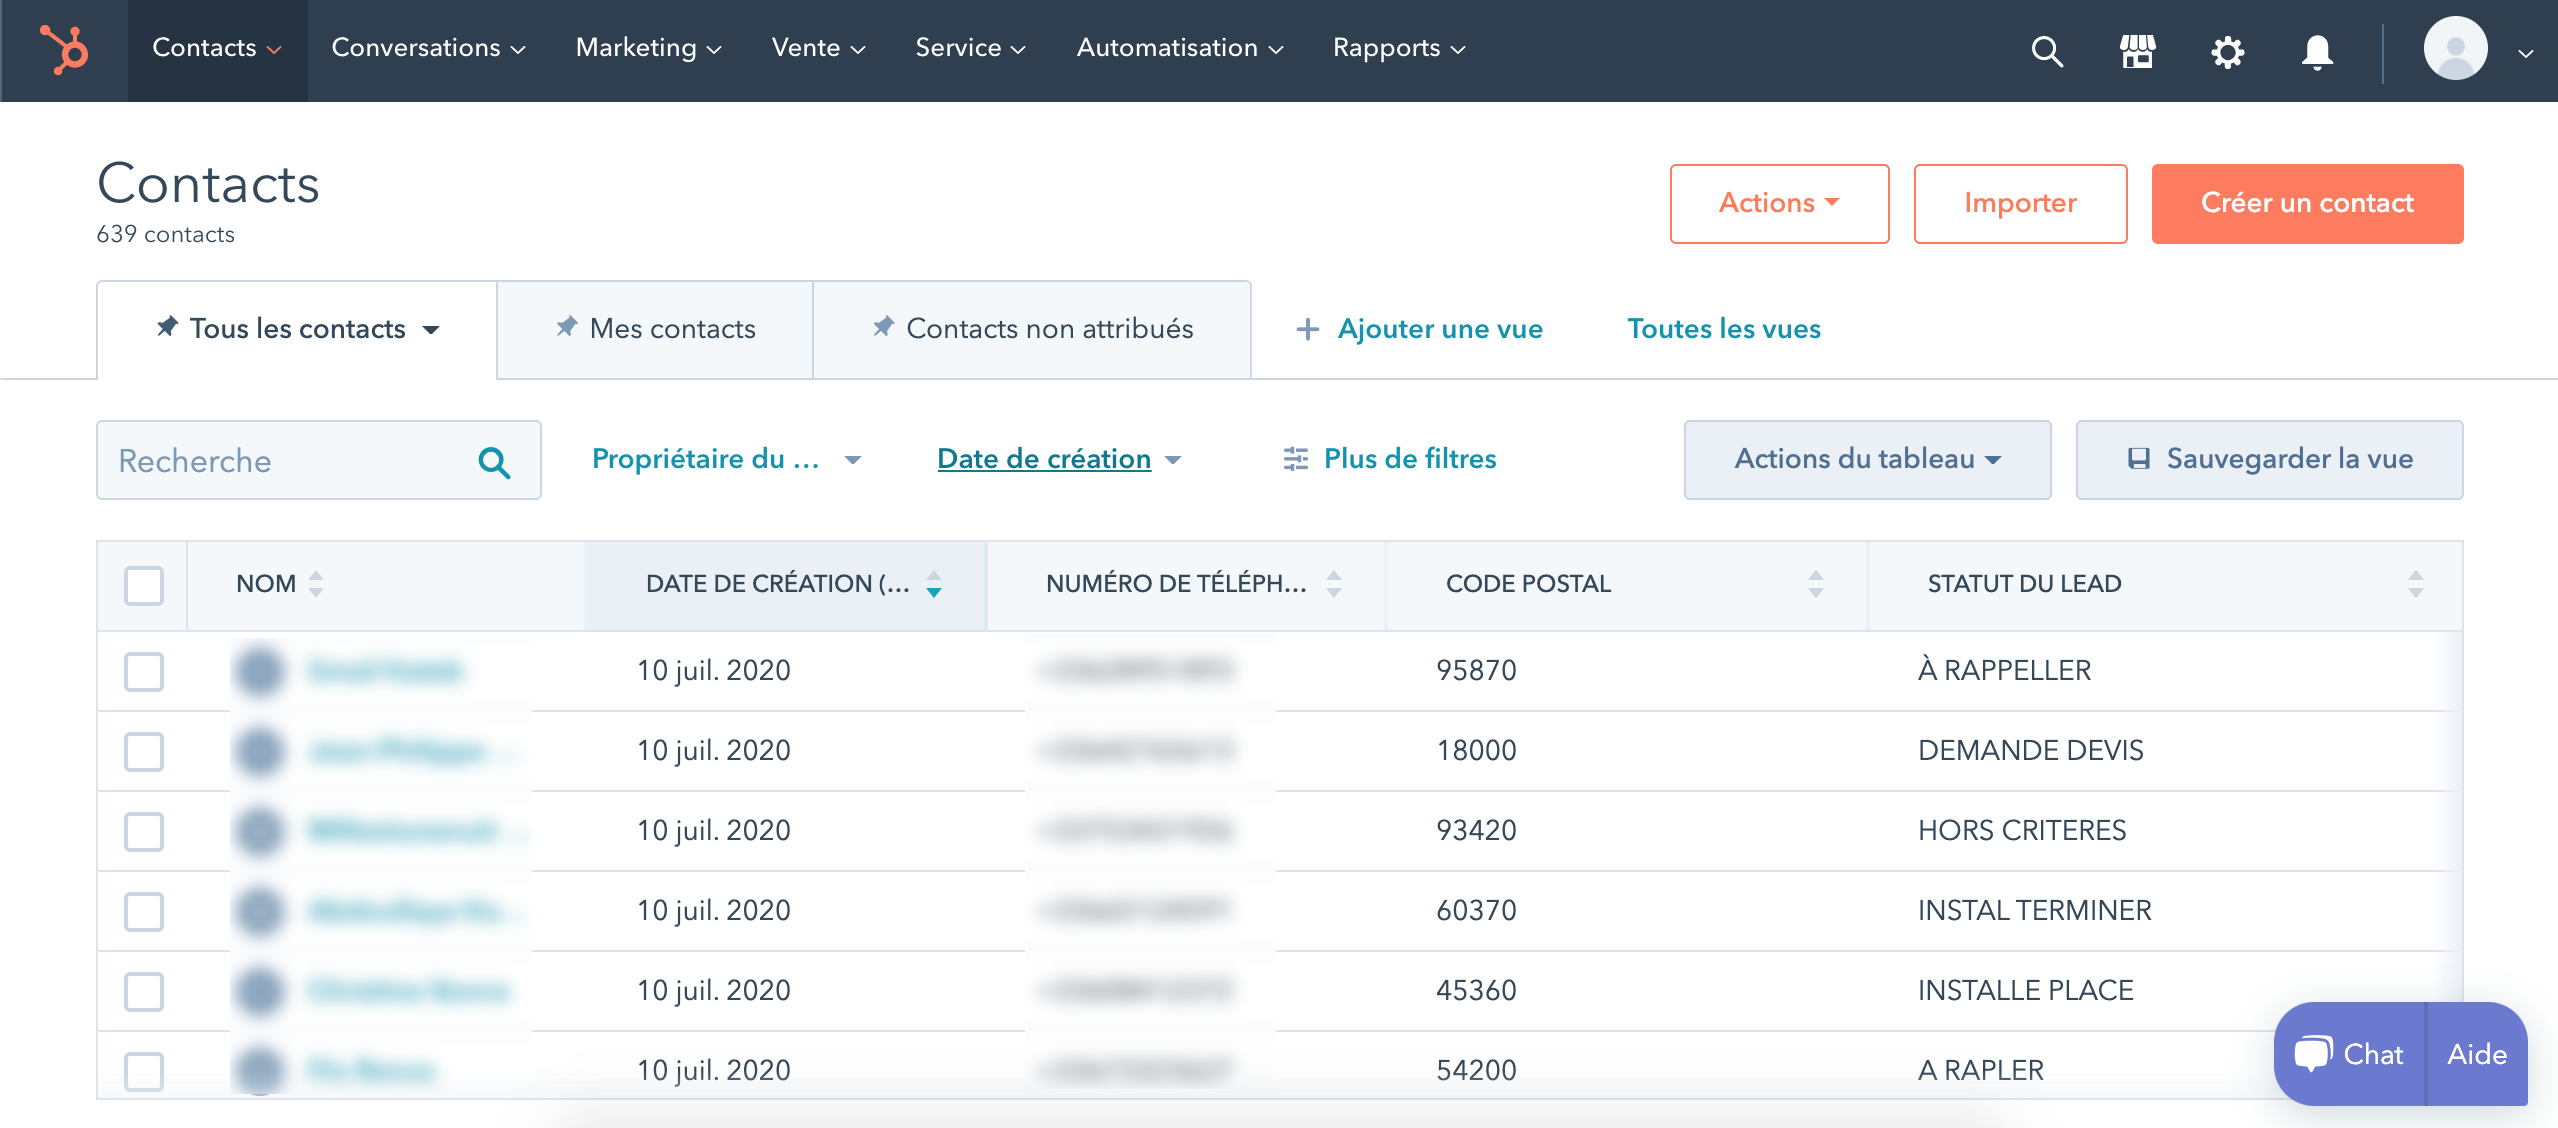
Task: Click the Importer button
Action: [x=2020, y=204]
